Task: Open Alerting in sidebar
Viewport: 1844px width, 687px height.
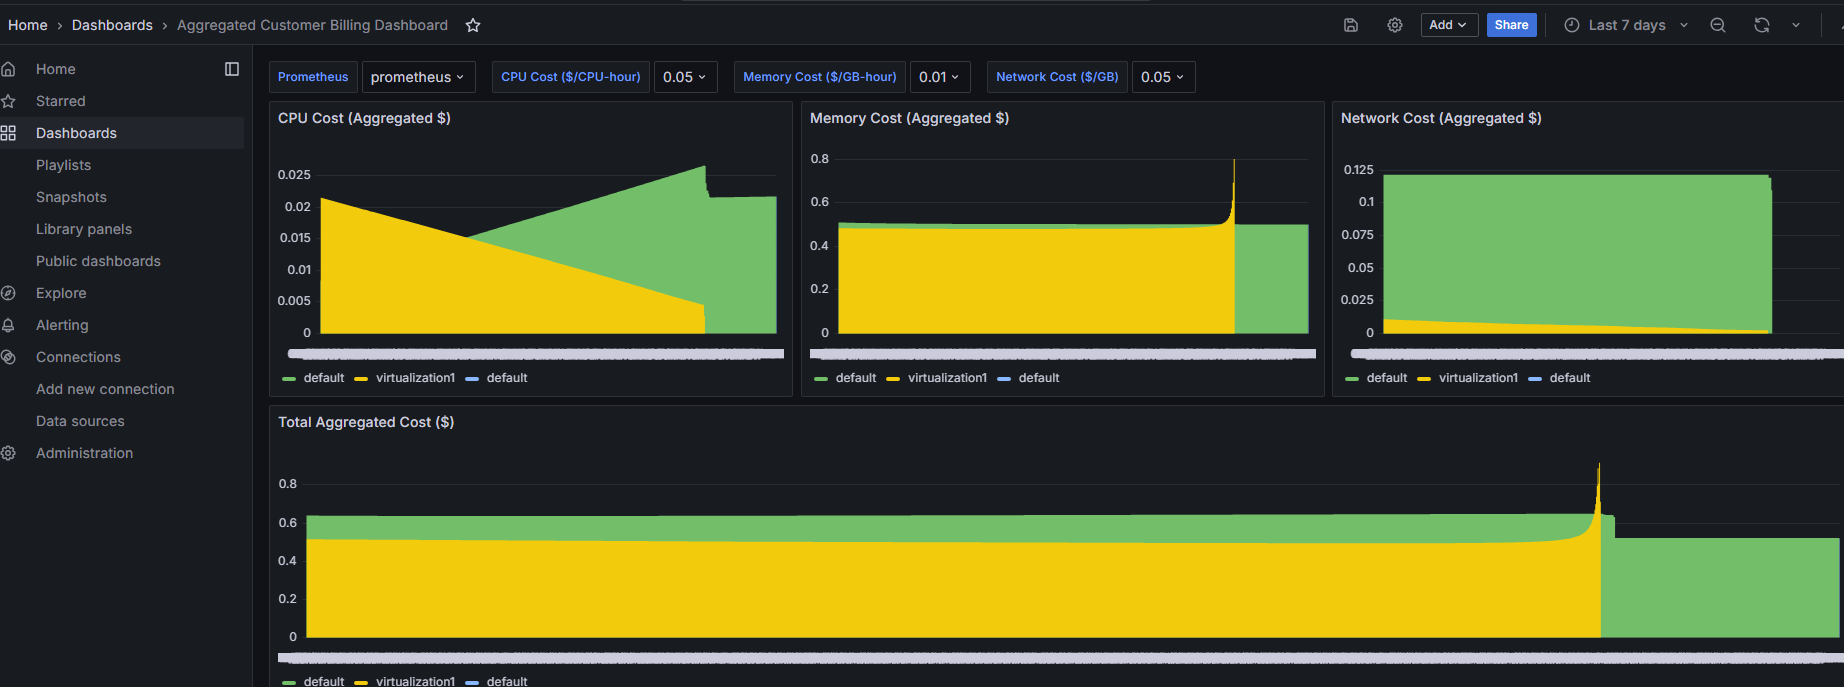Action: click(62, 325)
